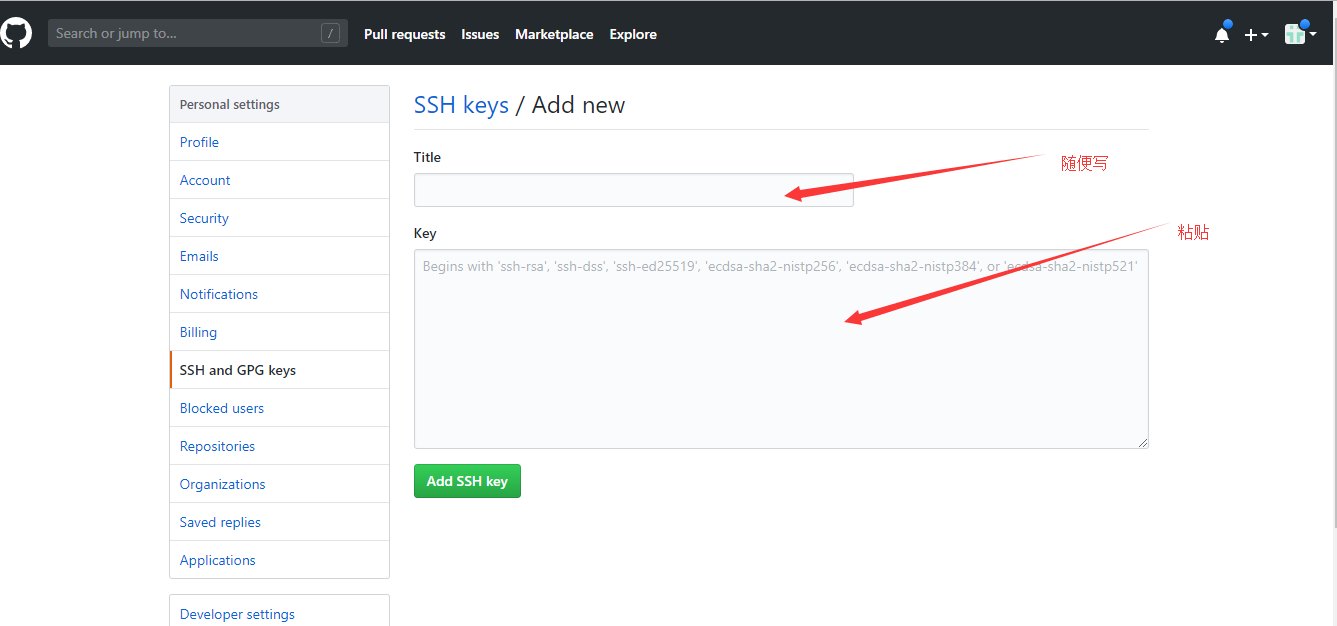The height and width of the screenshot is (626, 1337).
Task: Open Emails settings page
Action: [279, 256]
